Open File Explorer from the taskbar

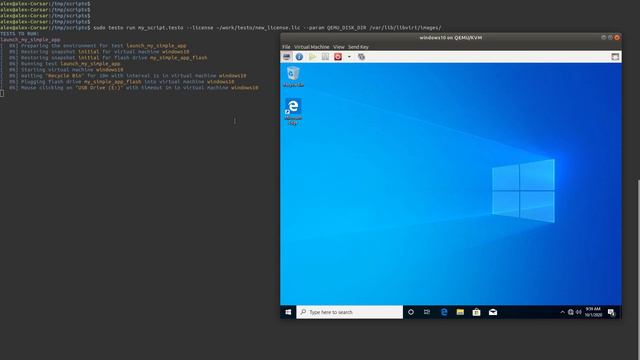tap(460, 312)
